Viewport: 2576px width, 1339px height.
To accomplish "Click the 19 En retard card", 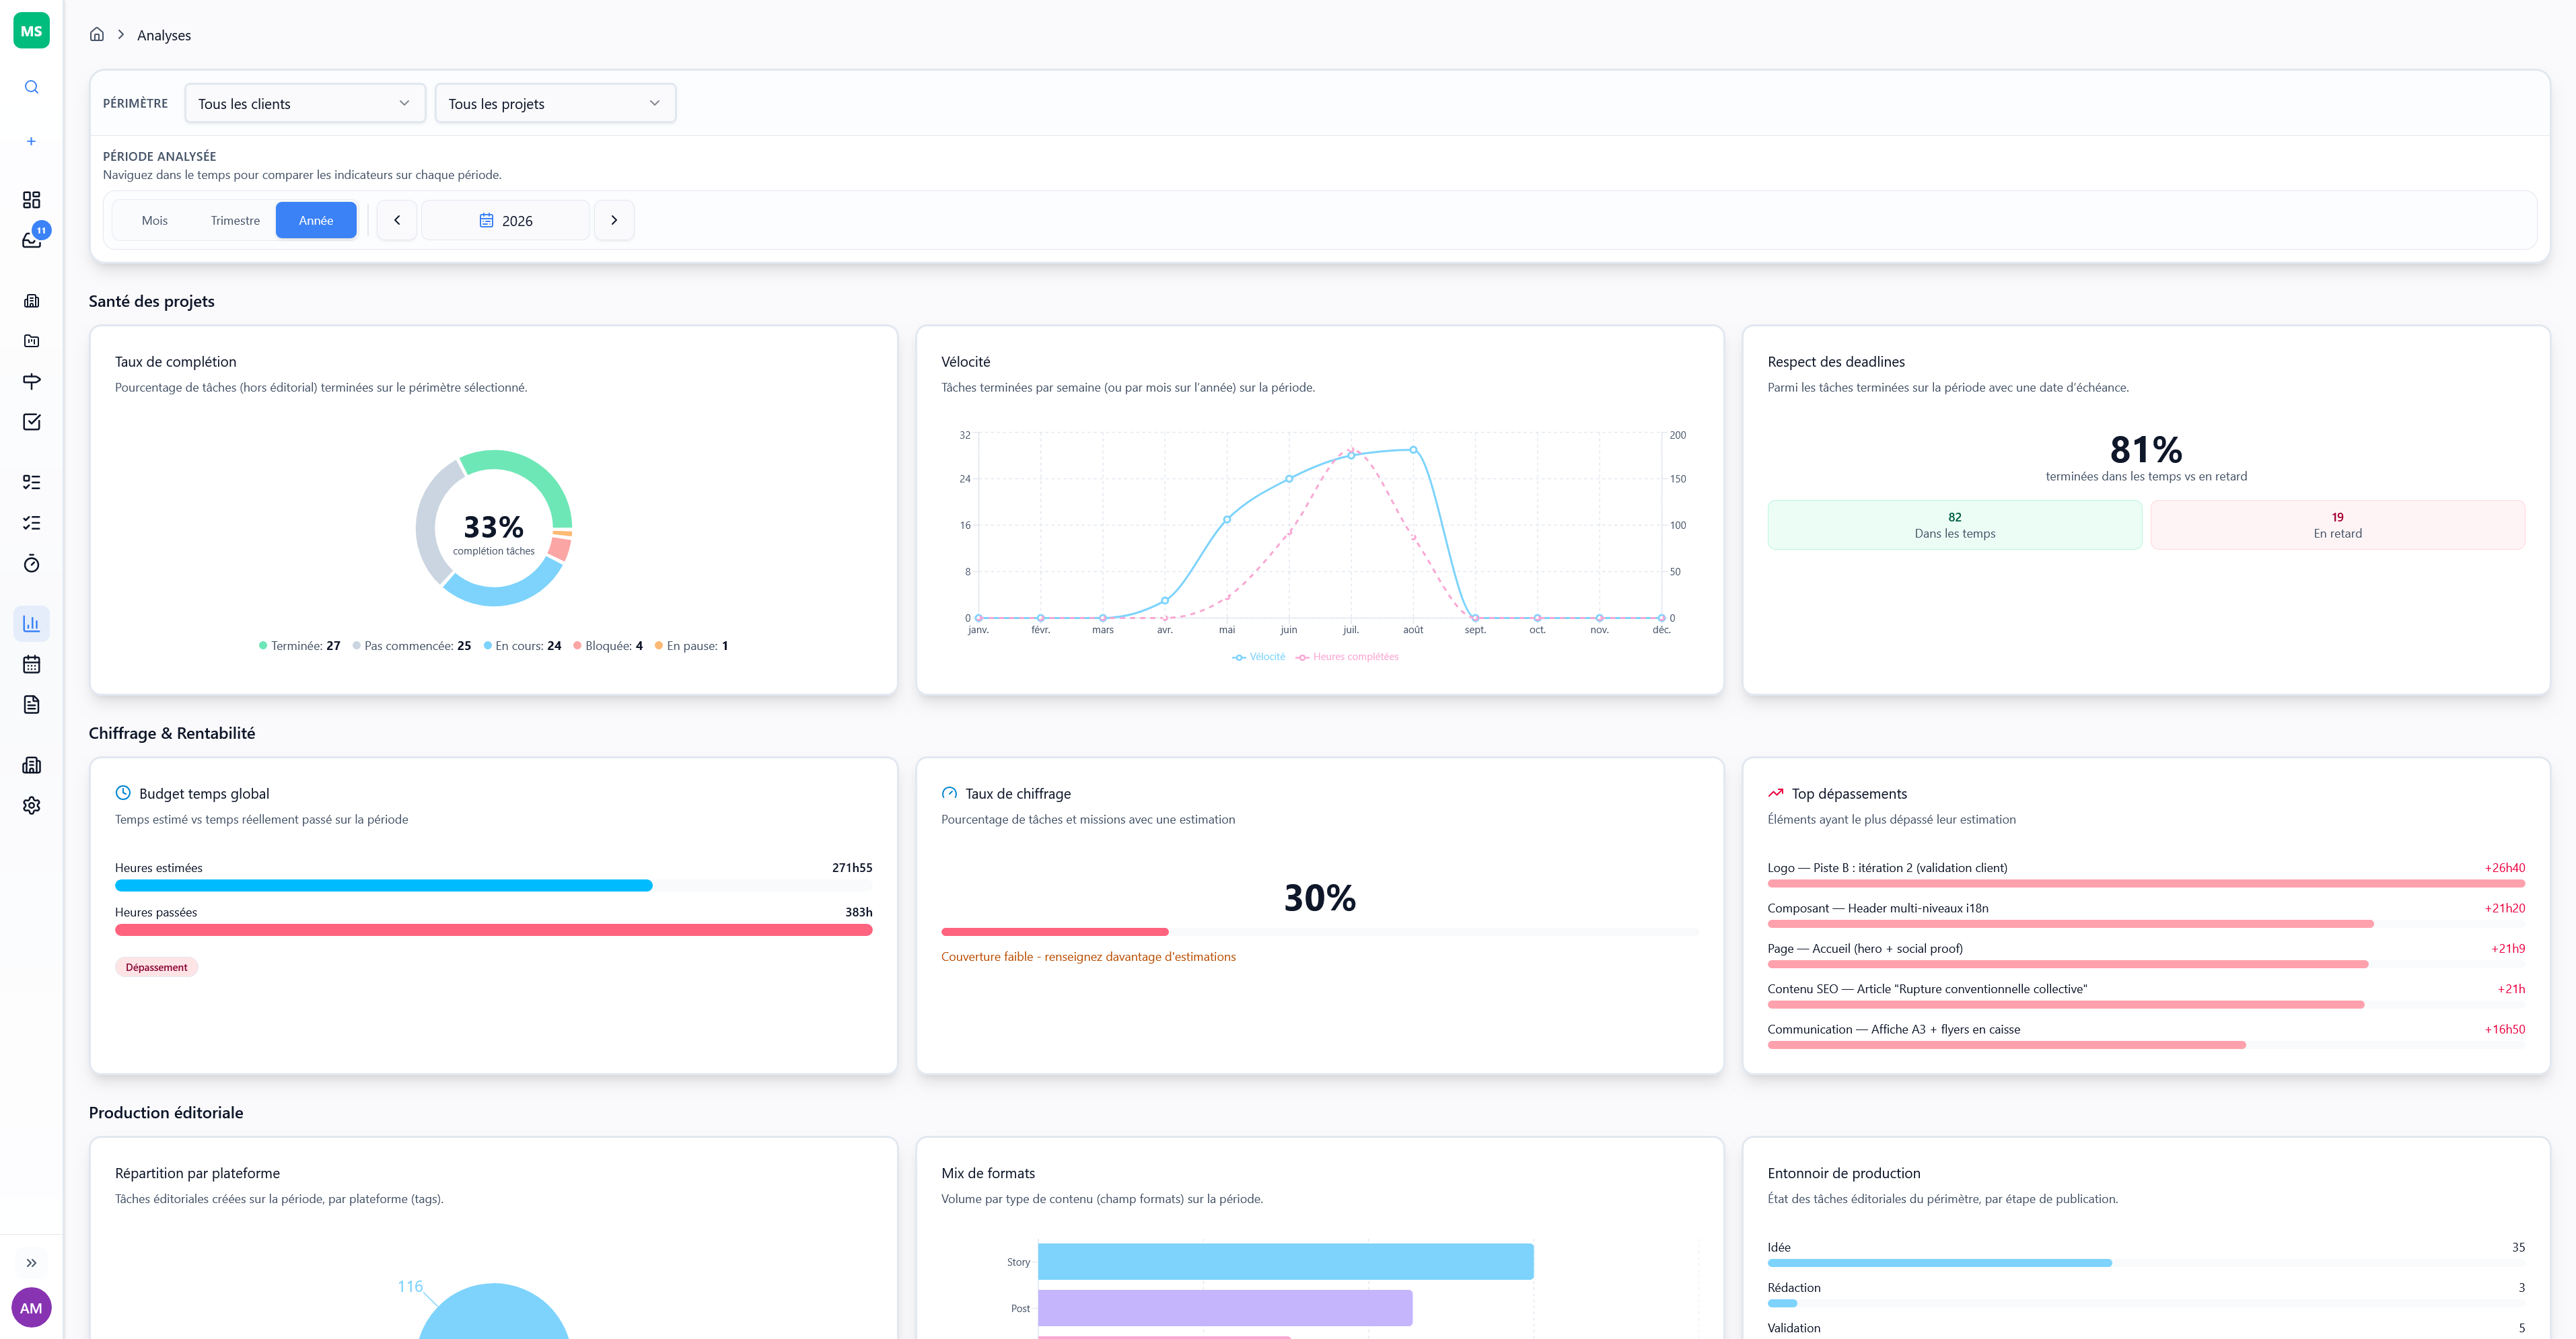I will 2337,525.
